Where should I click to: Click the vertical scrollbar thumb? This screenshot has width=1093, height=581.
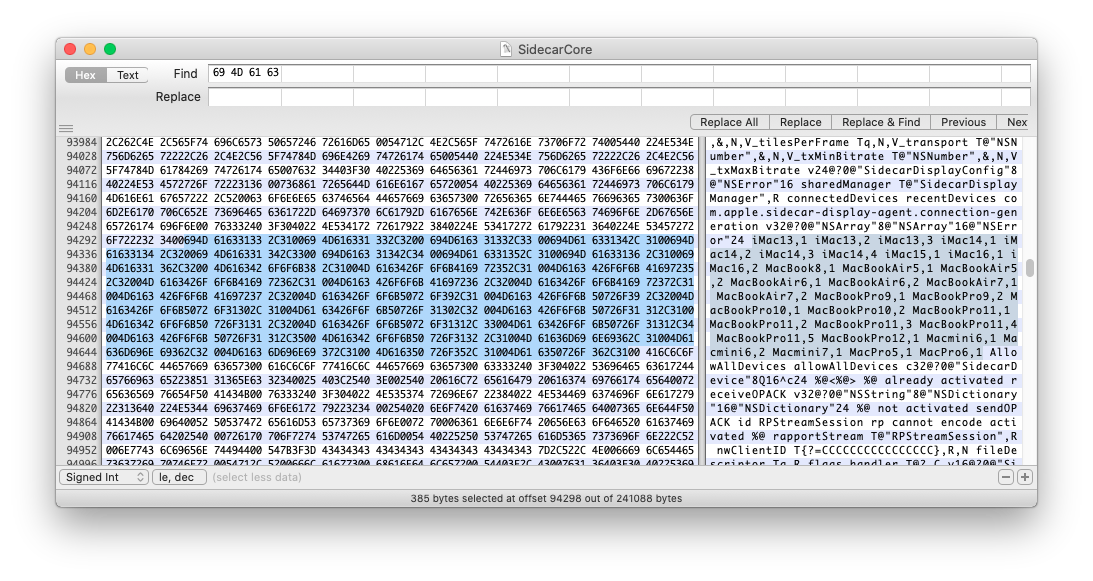tap(1030, 268)
